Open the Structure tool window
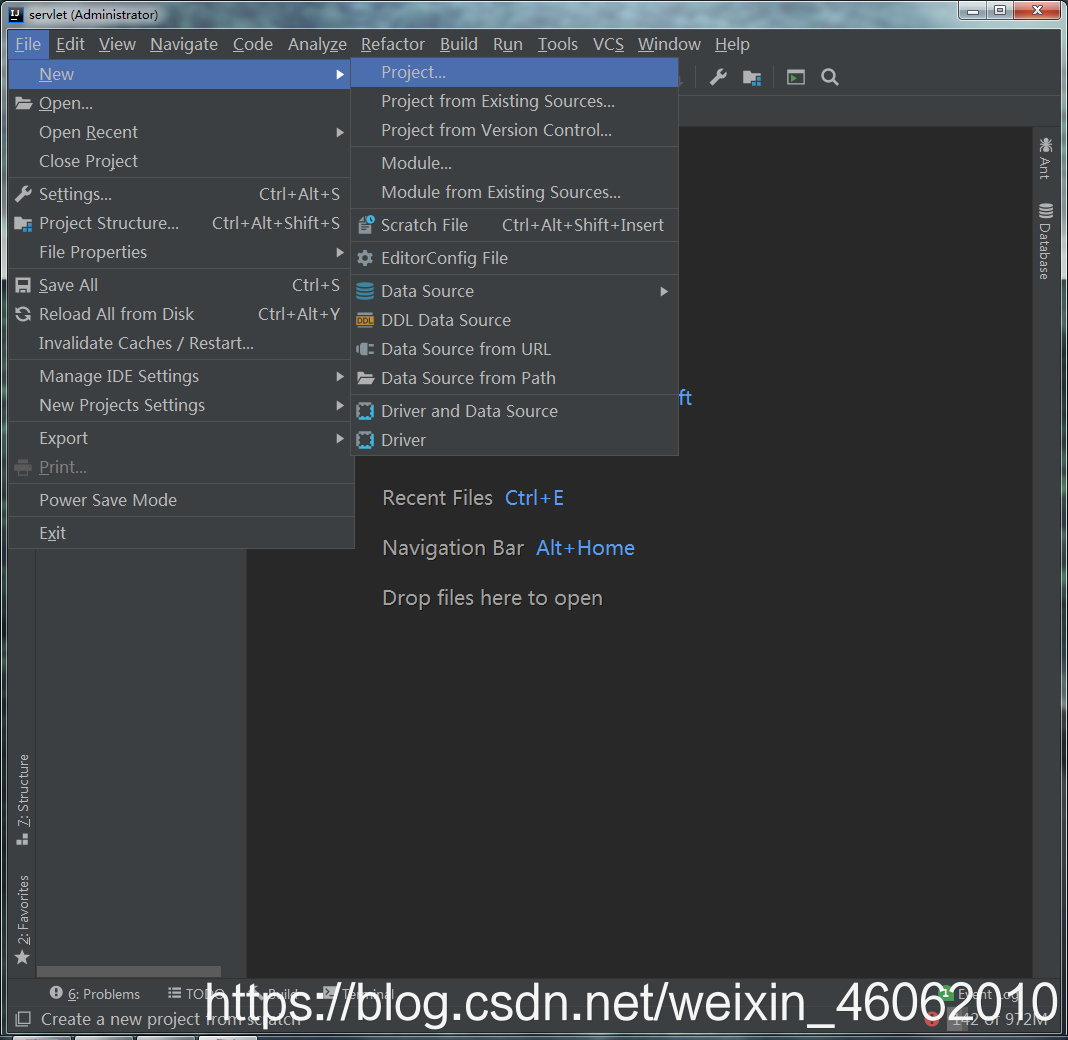Viewport: 1068px width, 1040px height. 22,799
